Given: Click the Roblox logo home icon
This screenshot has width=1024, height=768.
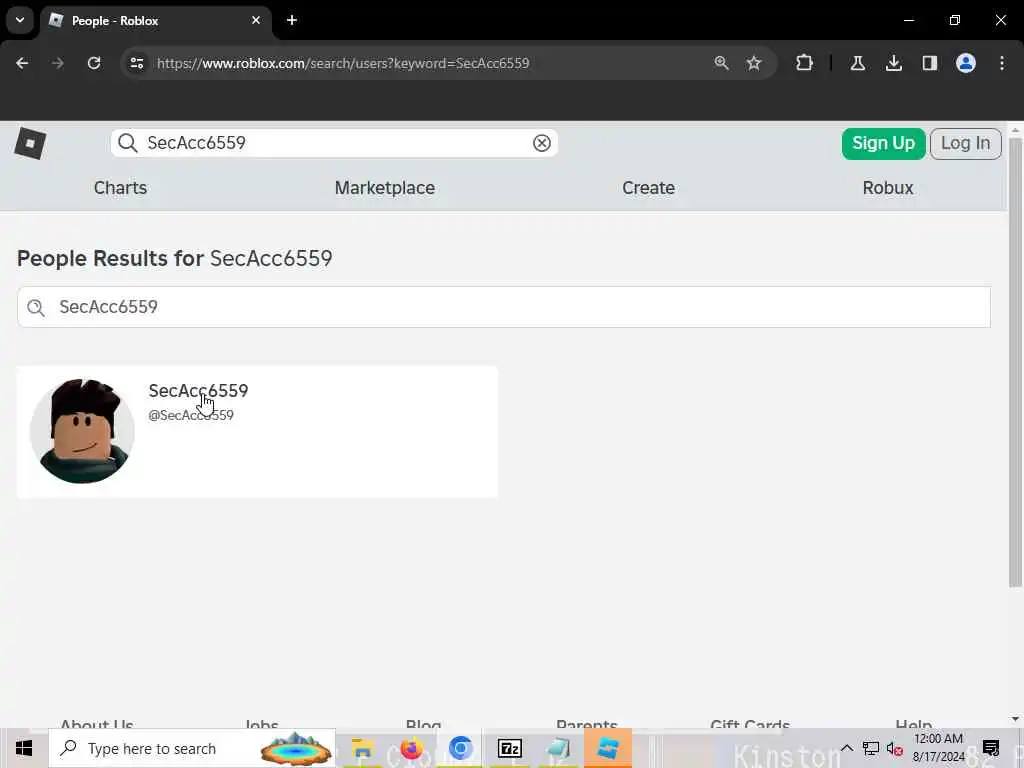Looking at the screenshot, I should (30, 143).
